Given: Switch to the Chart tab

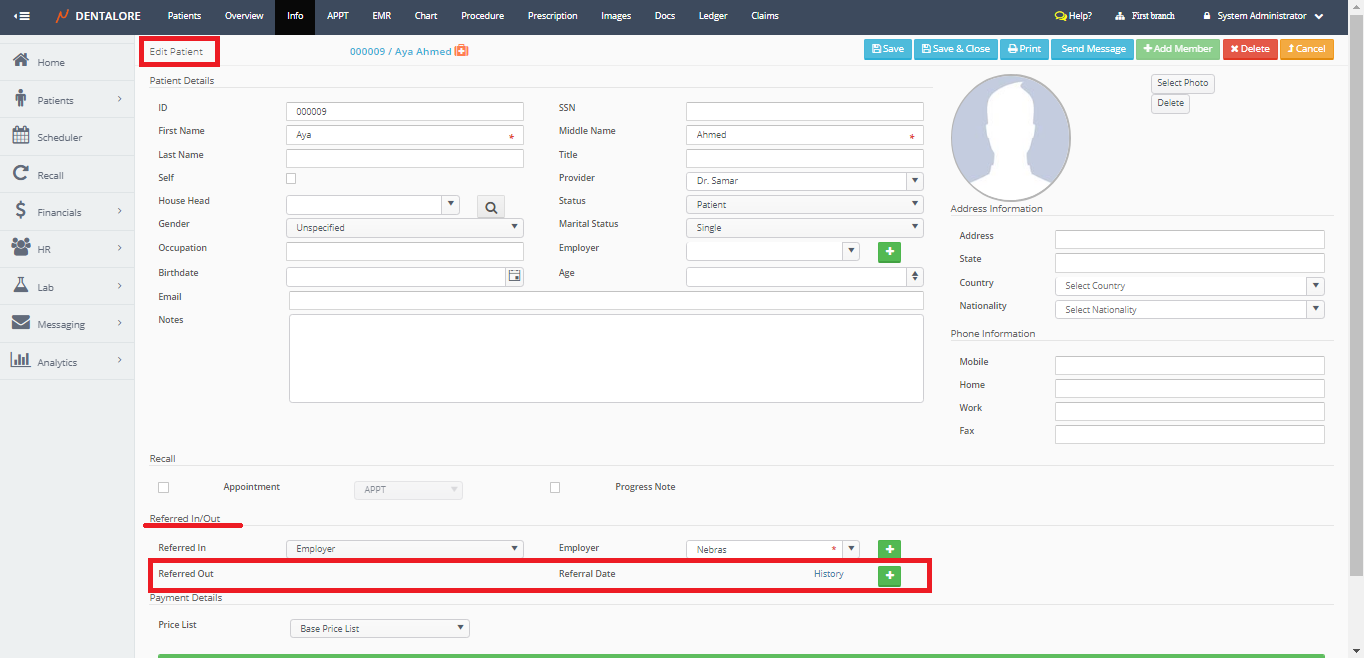Looking at the screenshot, I should tap(426, 16).
